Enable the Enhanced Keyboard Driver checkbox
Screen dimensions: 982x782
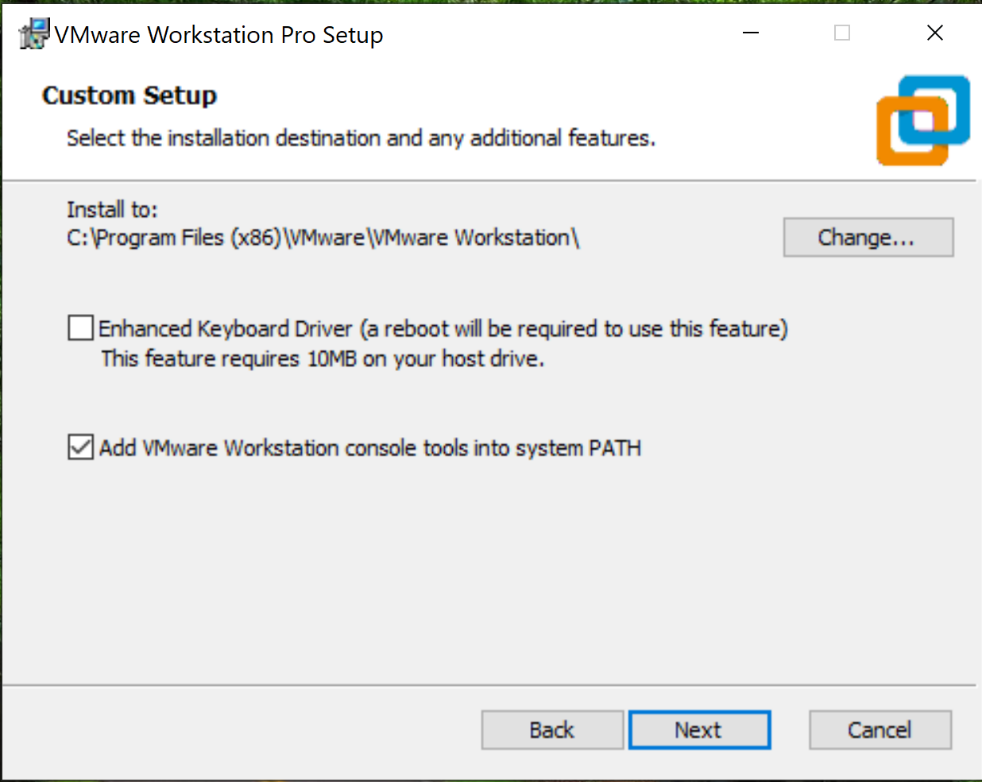[x=80, y=328]
